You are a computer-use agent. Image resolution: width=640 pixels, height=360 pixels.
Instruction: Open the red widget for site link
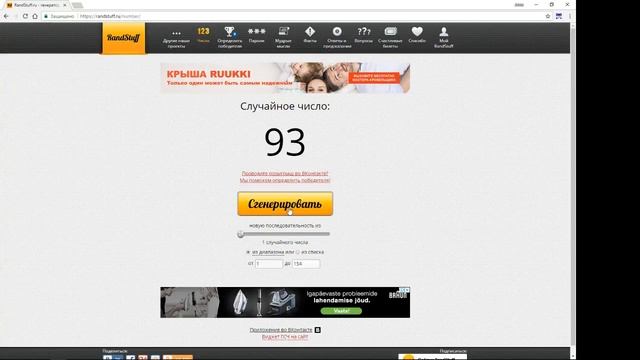(285, 337)
